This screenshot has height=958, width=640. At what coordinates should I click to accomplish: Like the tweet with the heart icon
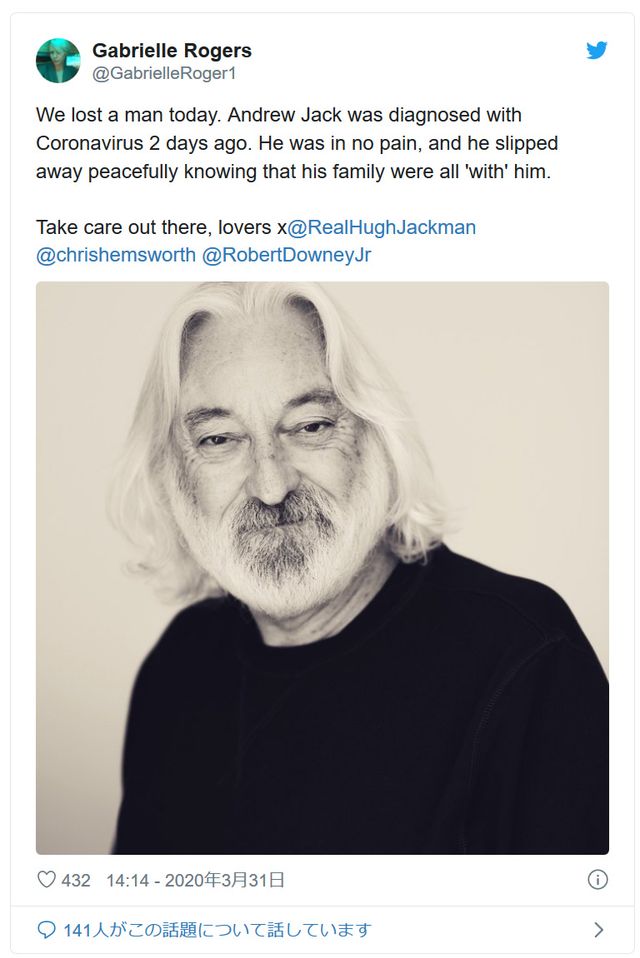click(x=46, y=879)
